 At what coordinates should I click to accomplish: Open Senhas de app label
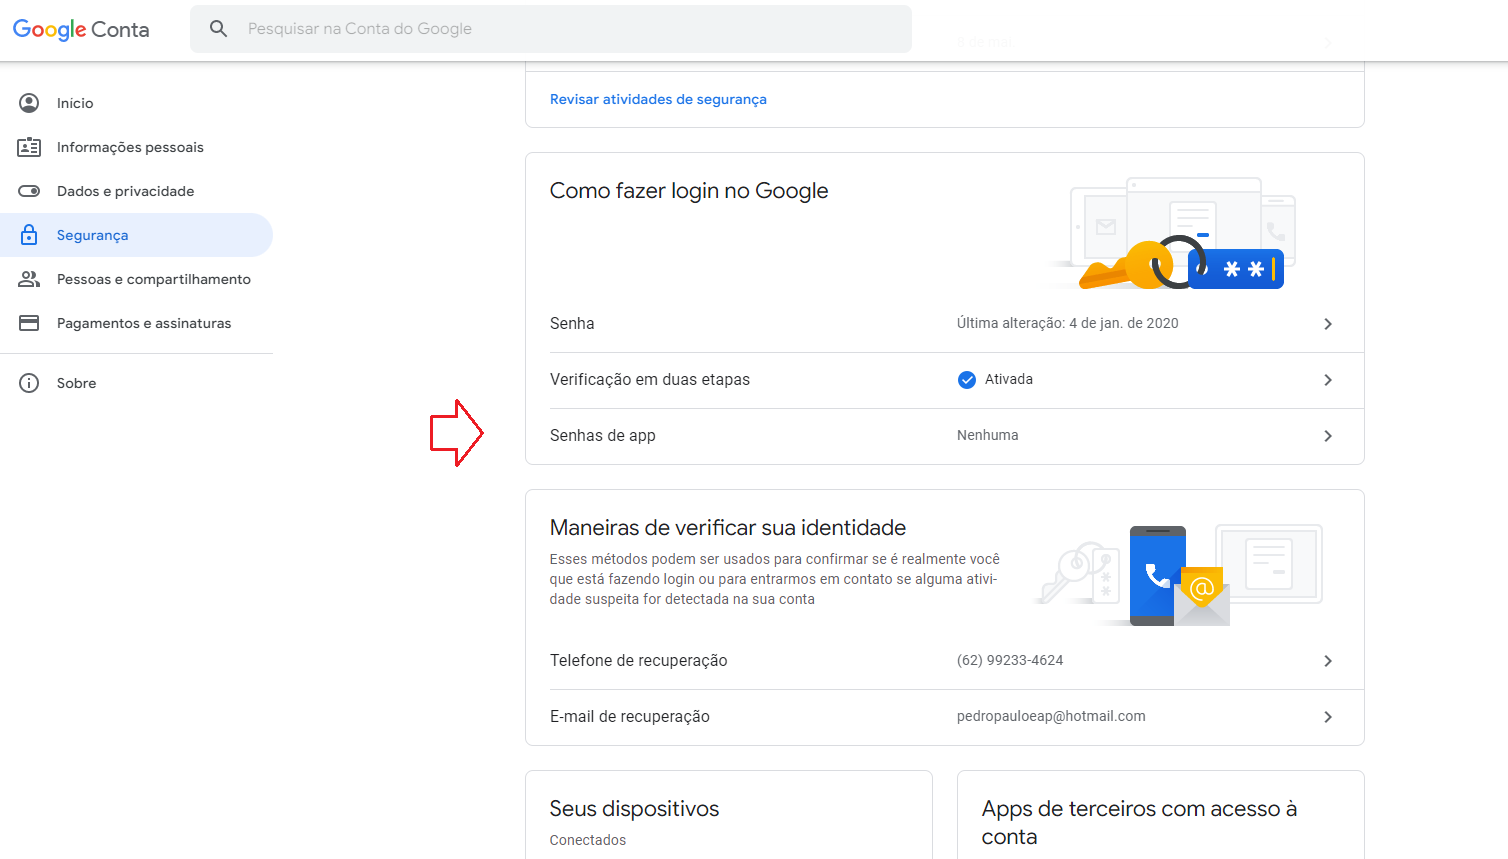(x=603, y=435)
